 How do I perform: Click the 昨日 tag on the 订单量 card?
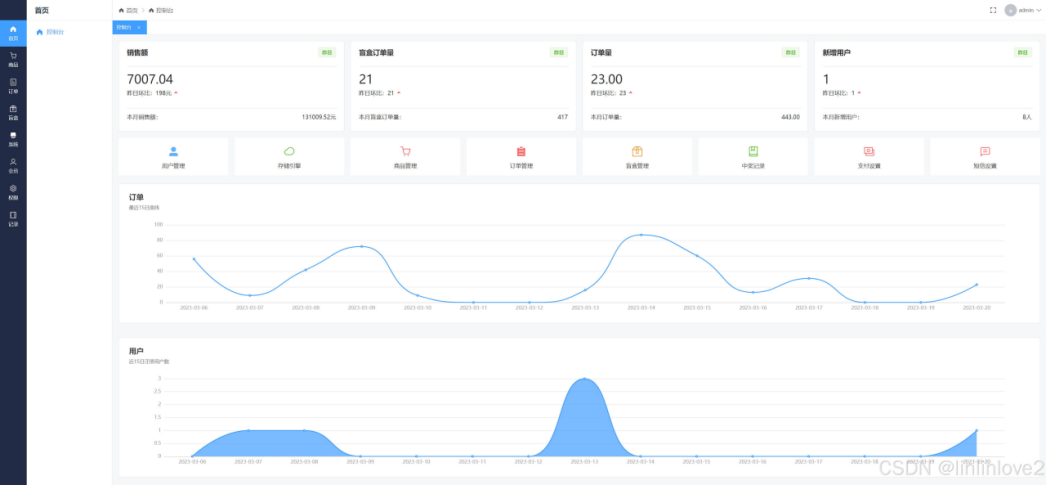point(791,52)
